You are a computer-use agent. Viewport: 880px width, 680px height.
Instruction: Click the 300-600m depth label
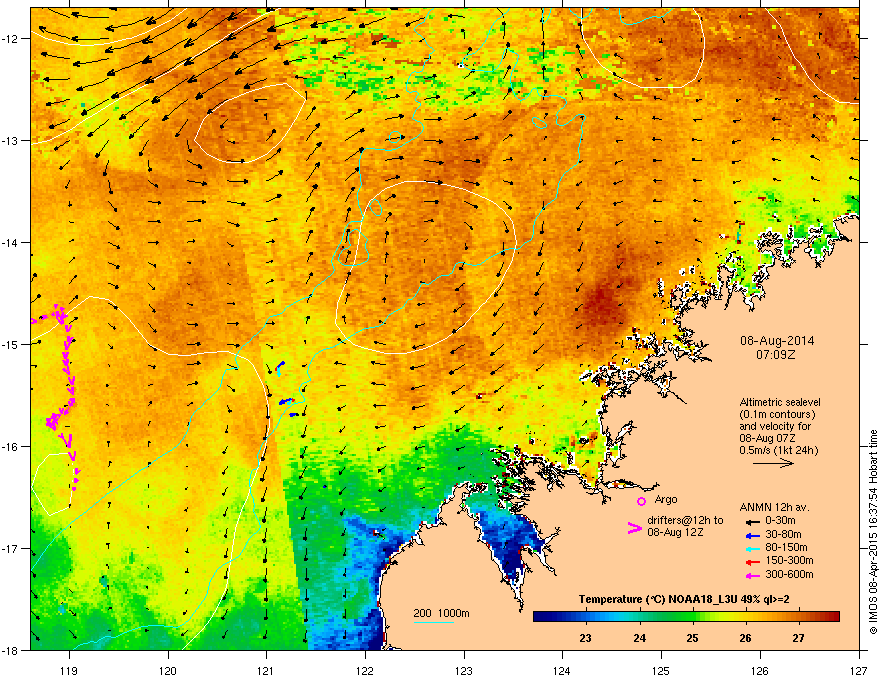[x=789, y=575]
